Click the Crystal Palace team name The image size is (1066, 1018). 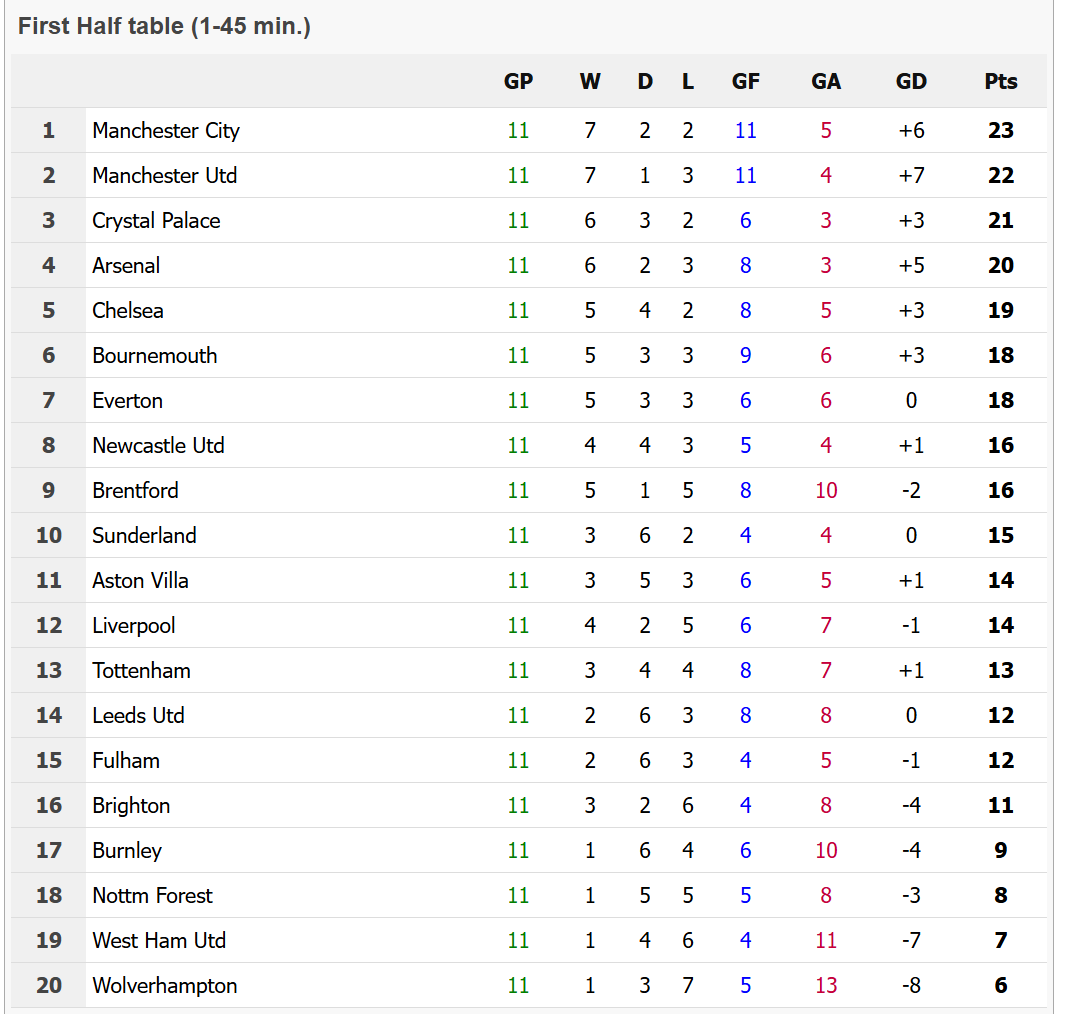pyautogui.click(x=156, y=220)
